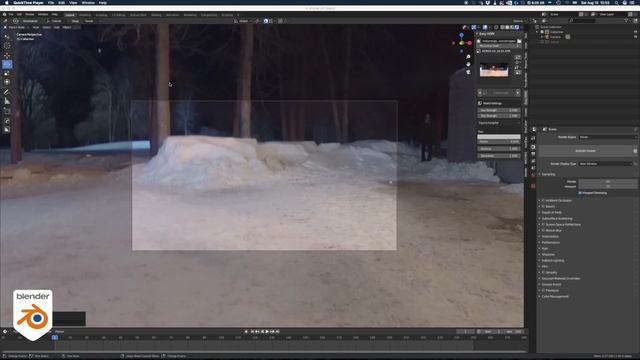
Task: Open the Layout workspace tab
Action: (x=70, y=15)
